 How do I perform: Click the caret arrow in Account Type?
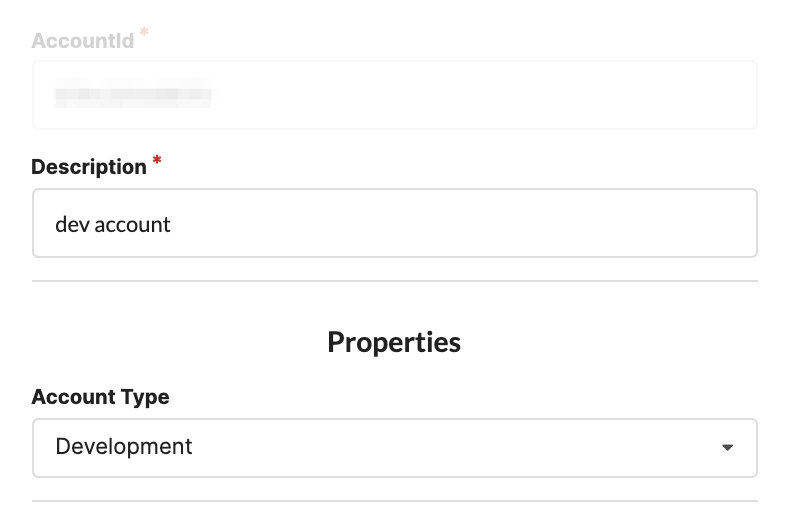click(x=727, y=447)
